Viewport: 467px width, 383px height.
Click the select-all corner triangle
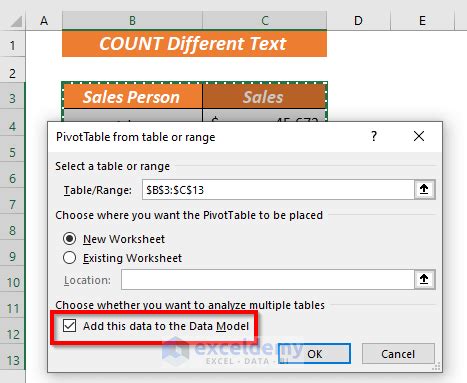coord(16,21)
